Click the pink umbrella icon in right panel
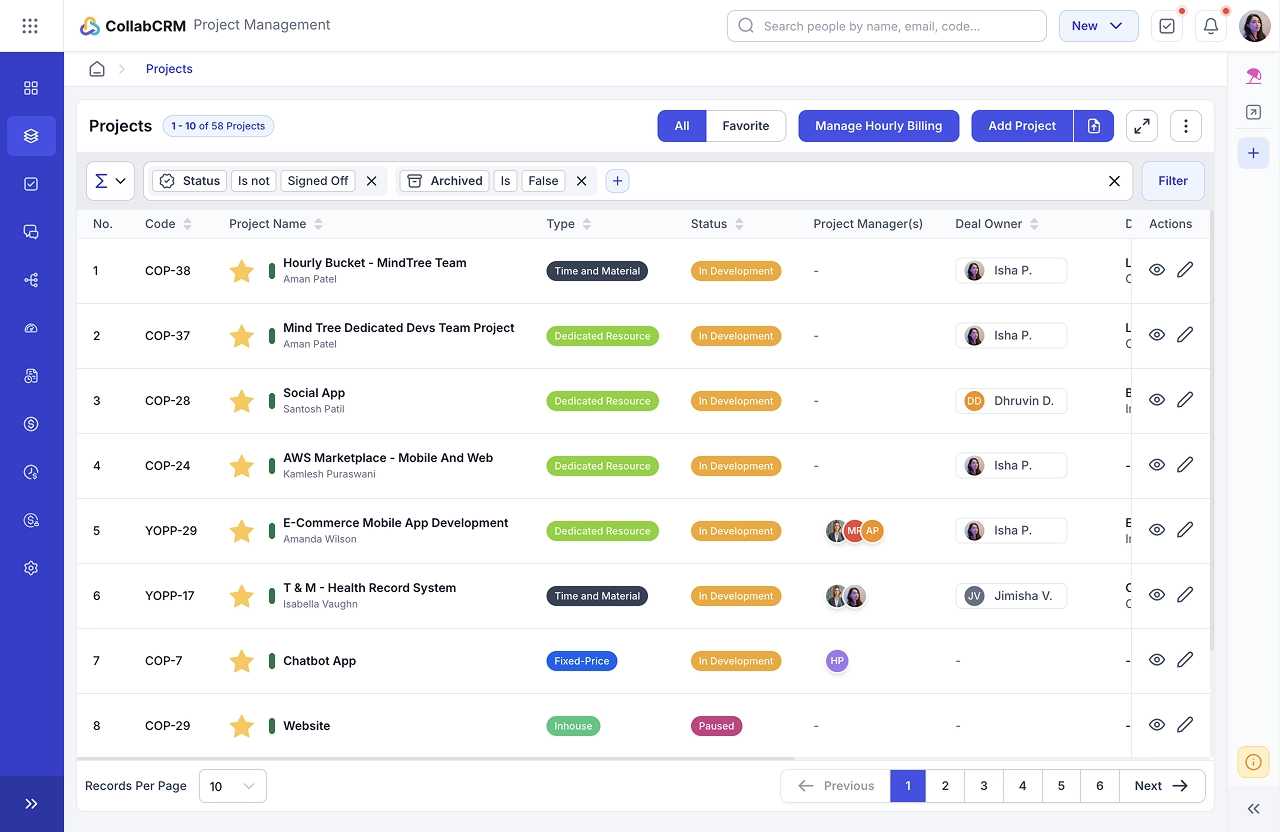Image resolution: width=1280 pixels, height=832 pixels. [x=1253, y=76]
